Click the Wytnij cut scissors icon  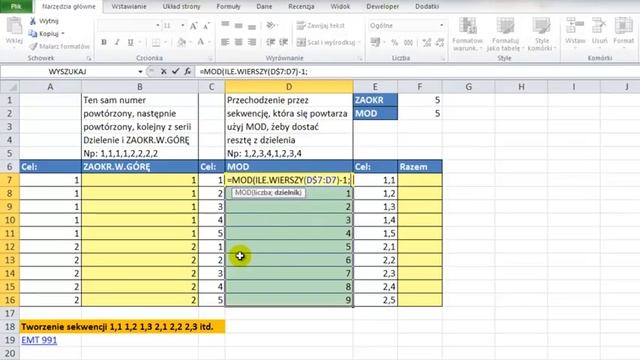[33, 21]
